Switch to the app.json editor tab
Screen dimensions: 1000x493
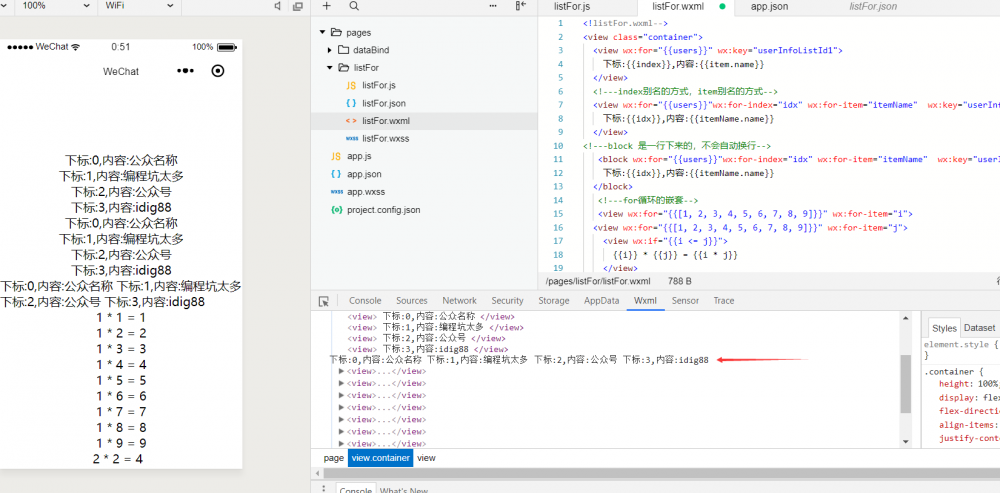[x=769, y=6]
